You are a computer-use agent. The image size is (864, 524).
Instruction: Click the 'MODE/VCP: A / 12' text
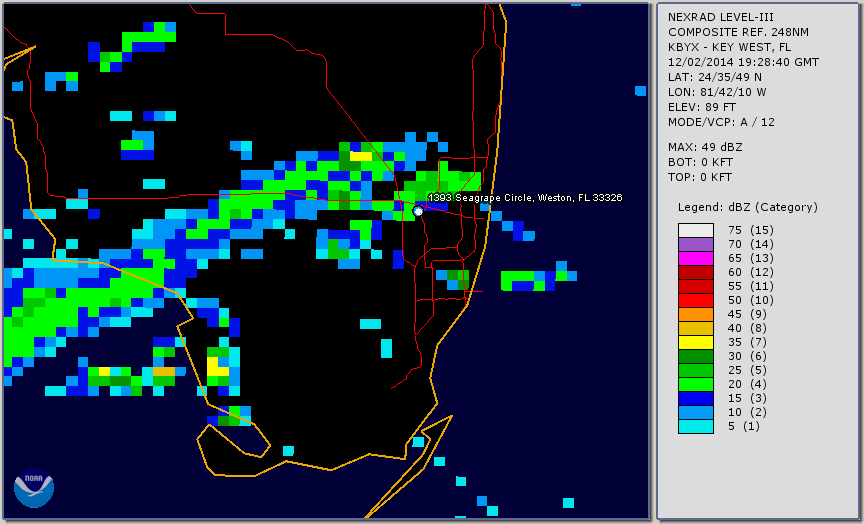[x=721, y=122]
